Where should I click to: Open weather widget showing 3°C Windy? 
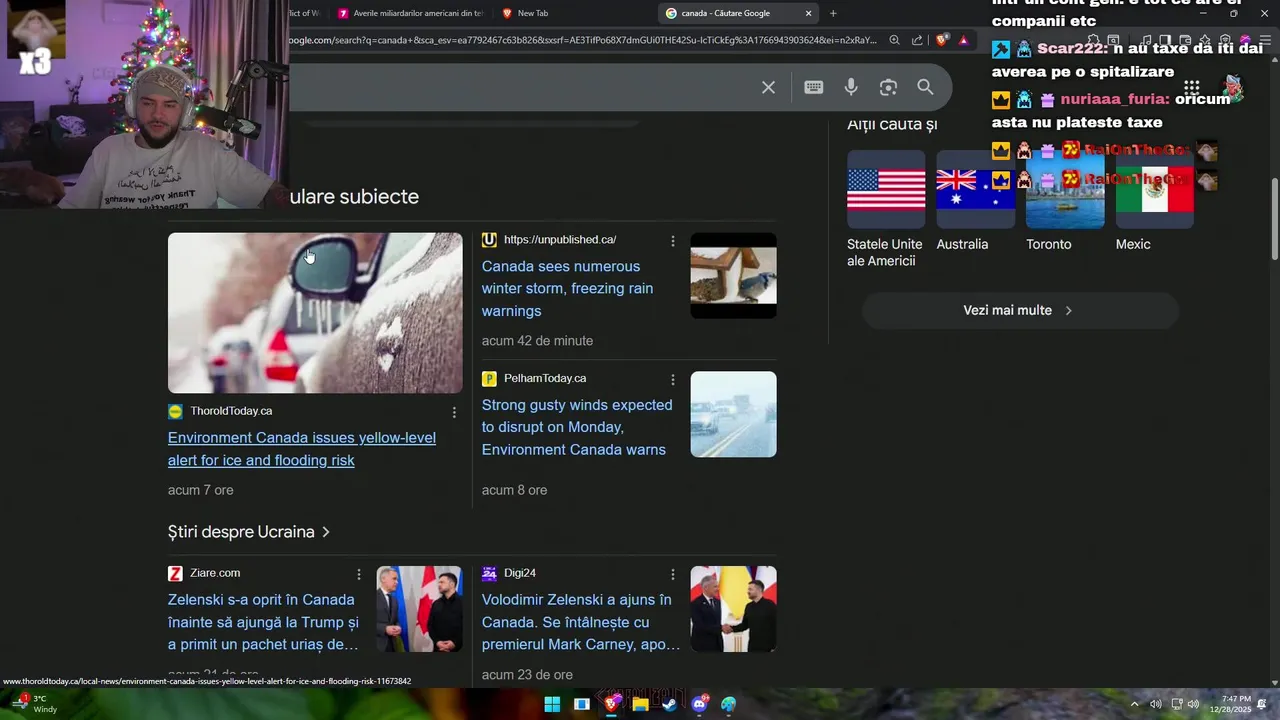[x=35, y=704]
